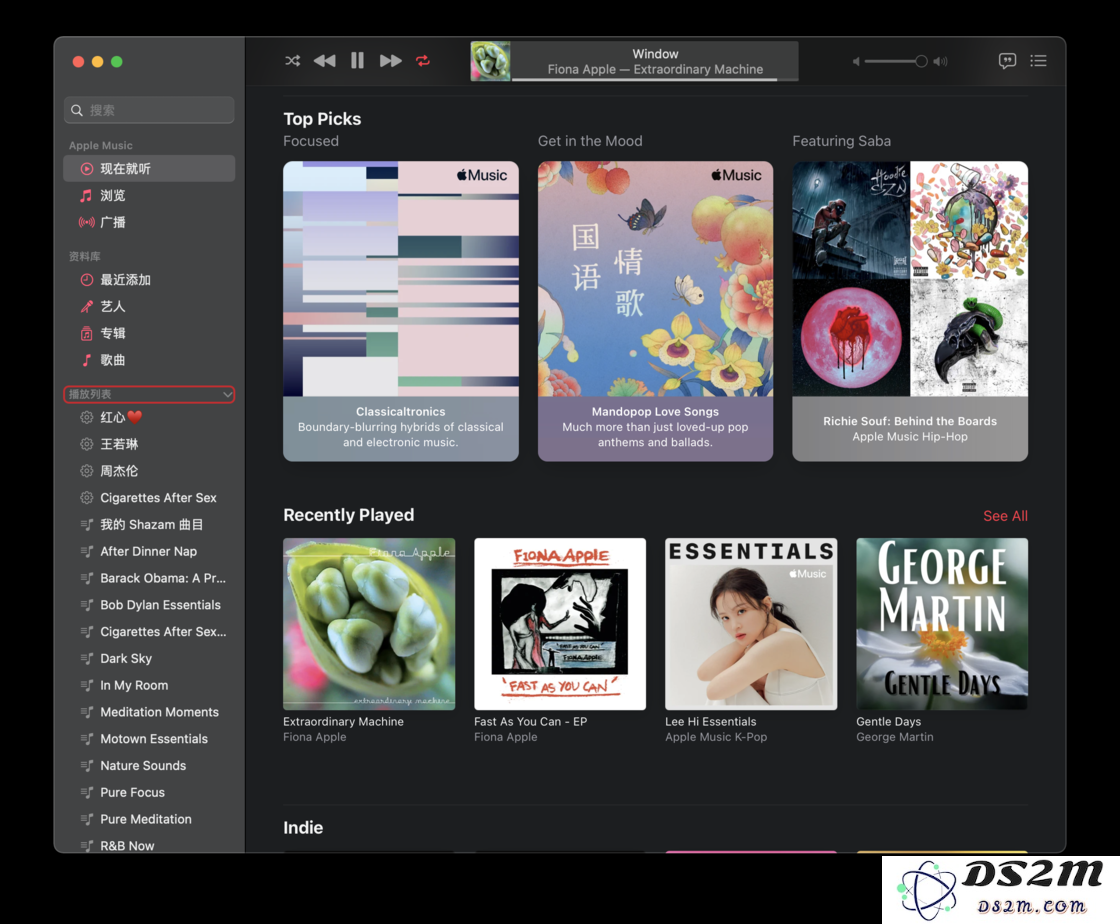Click the search field in the sidebar
This screenshot has width=1120, height=924.
(149, 110)
